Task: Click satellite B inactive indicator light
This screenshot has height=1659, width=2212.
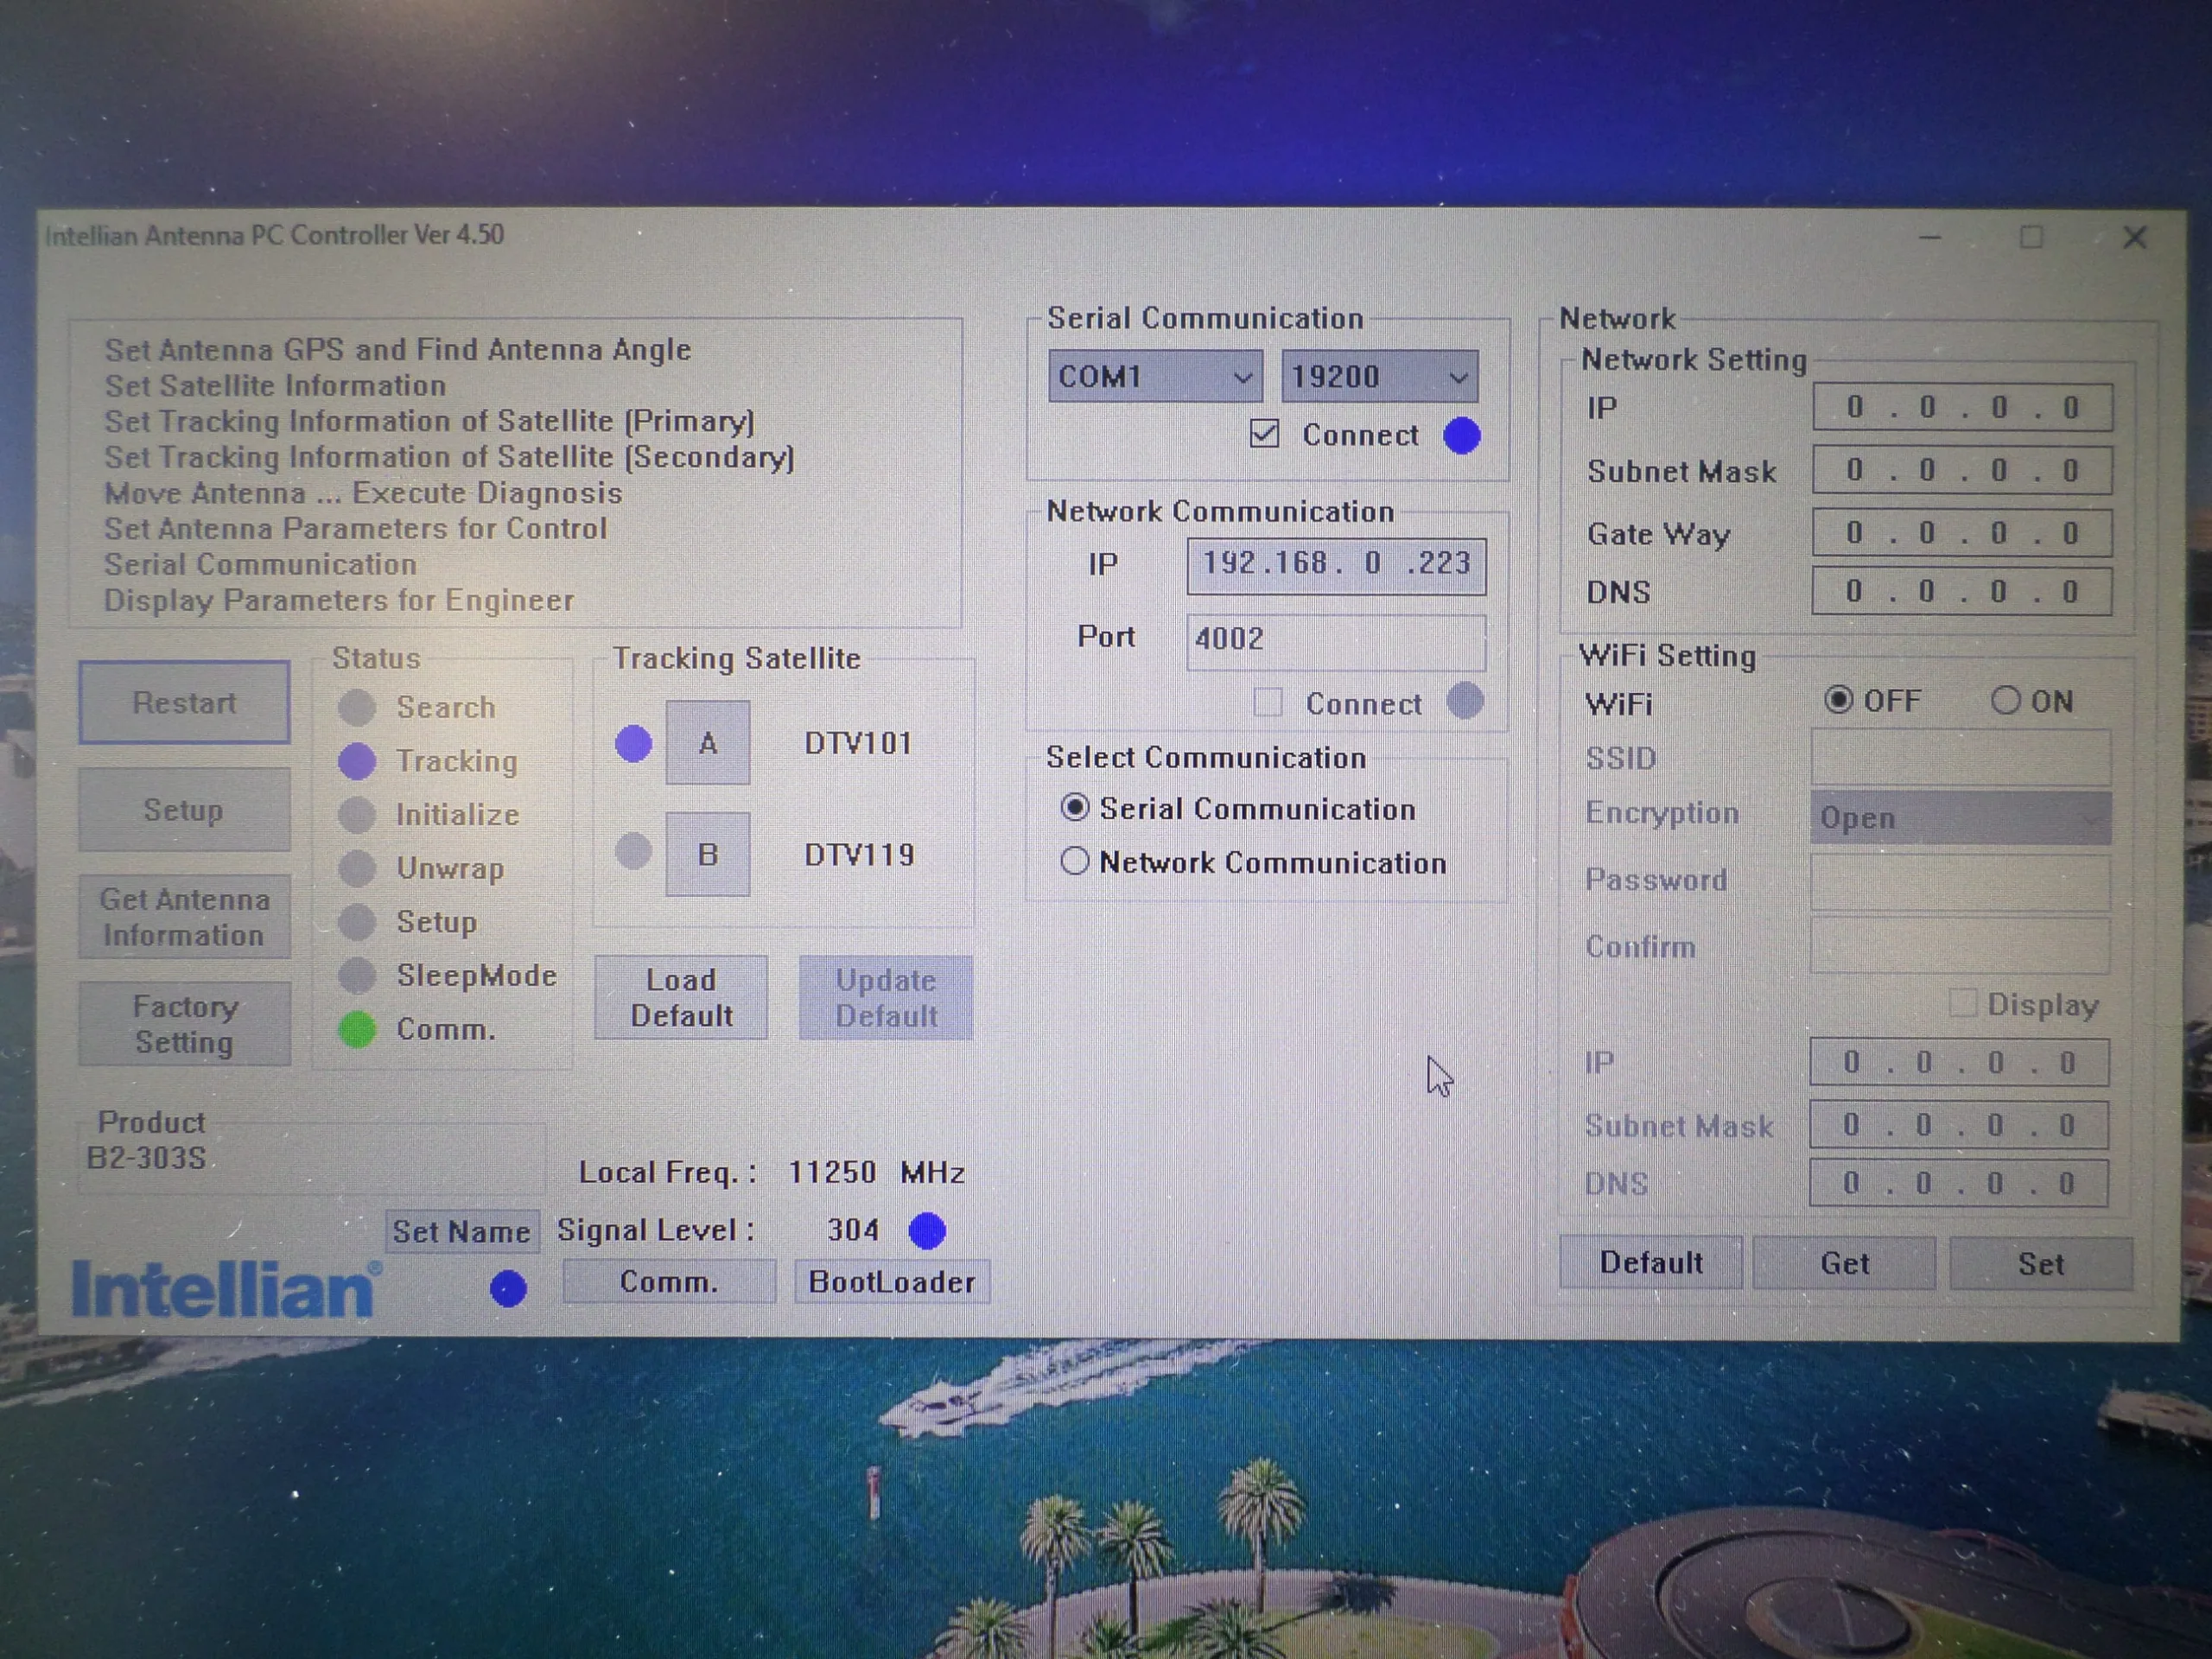Action: (x=632, y=851)
